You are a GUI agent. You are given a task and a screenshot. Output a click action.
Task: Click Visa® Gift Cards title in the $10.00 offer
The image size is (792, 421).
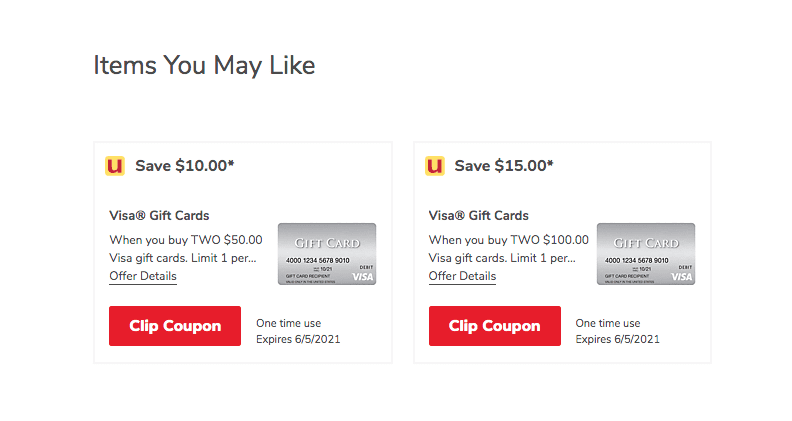[x=159, y=216]
